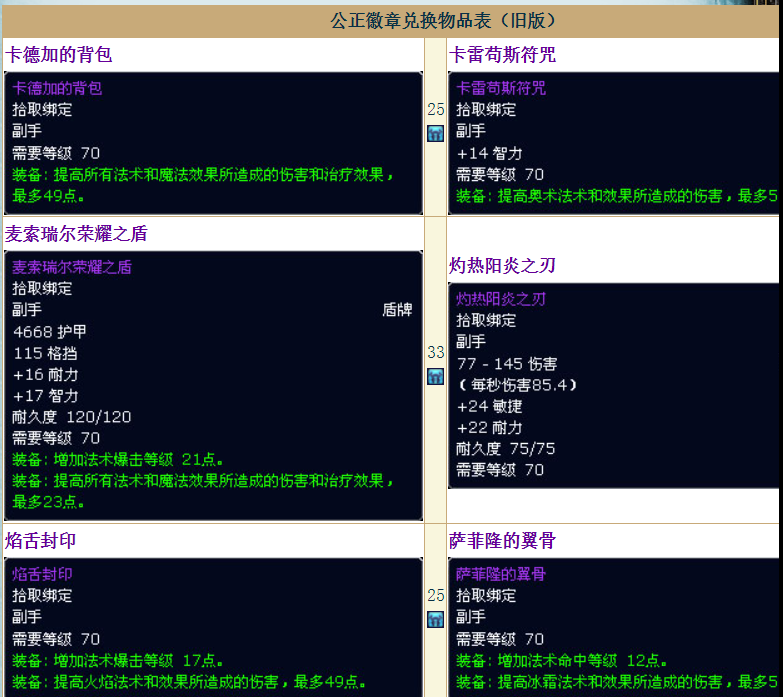Click cost 25 beside 焰舌封印
783x697 pixels.
click(x=435, y=595)
